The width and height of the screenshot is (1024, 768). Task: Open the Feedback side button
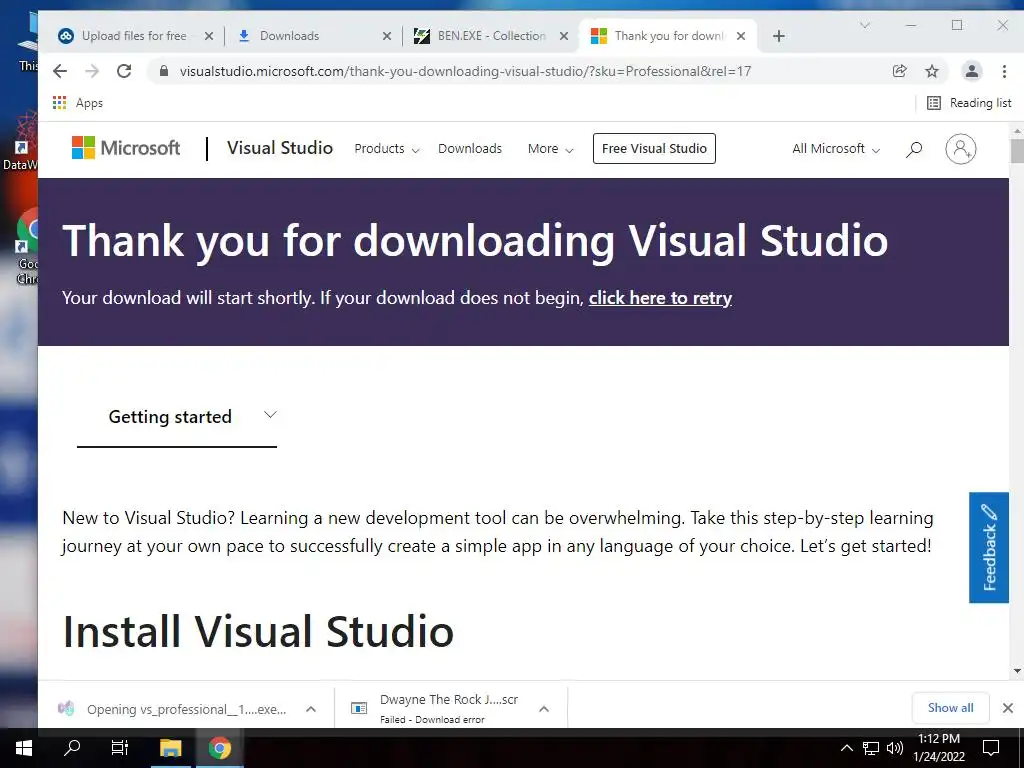click(x=989, y=547)
